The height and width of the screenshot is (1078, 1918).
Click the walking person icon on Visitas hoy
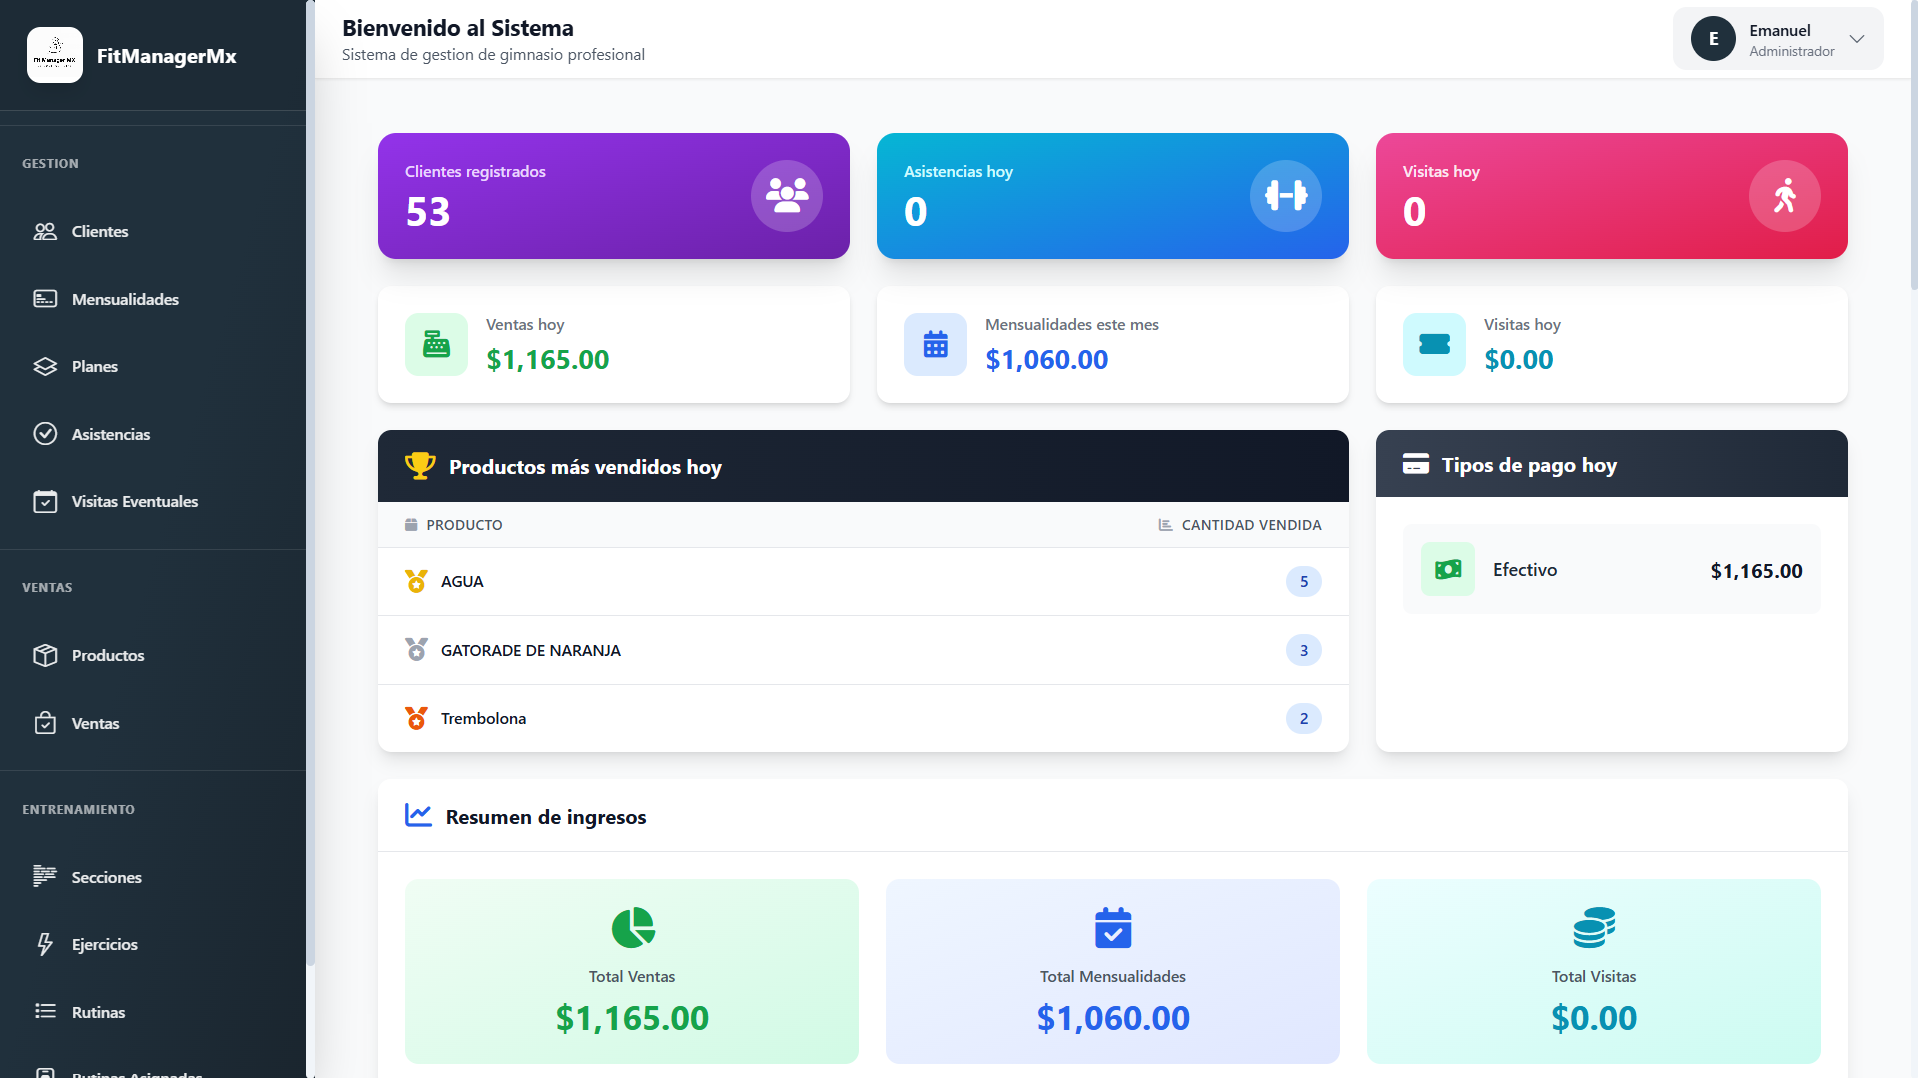(1784, 196)
